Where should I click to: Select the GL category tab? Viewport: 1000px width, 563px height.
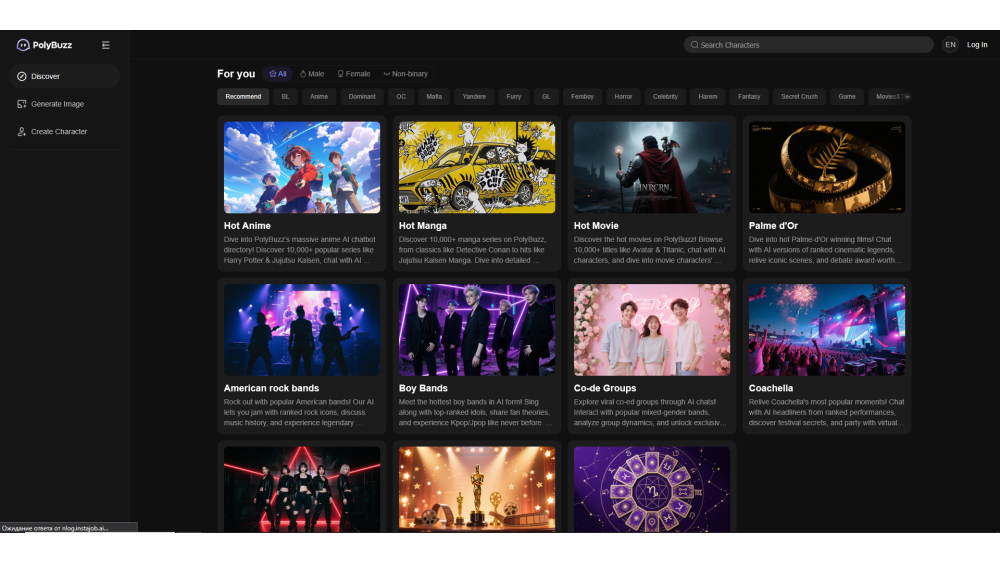(546, 97)
